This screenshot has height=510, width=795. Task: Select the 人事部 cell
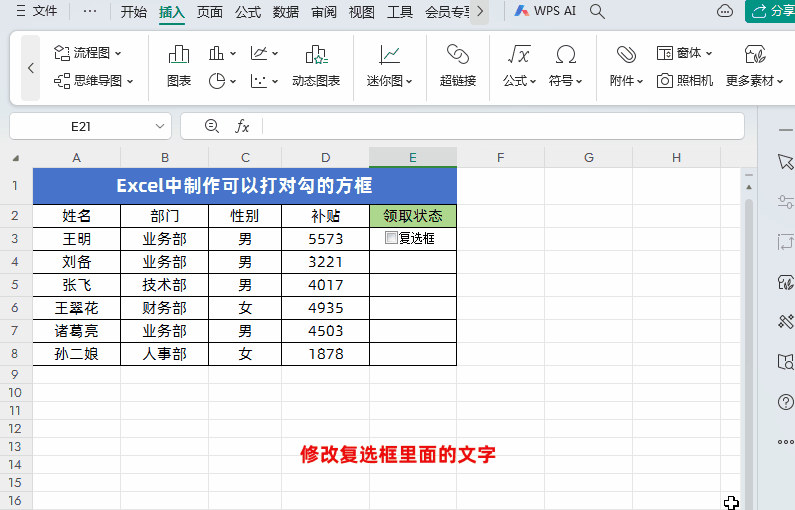tap(164, 354)
